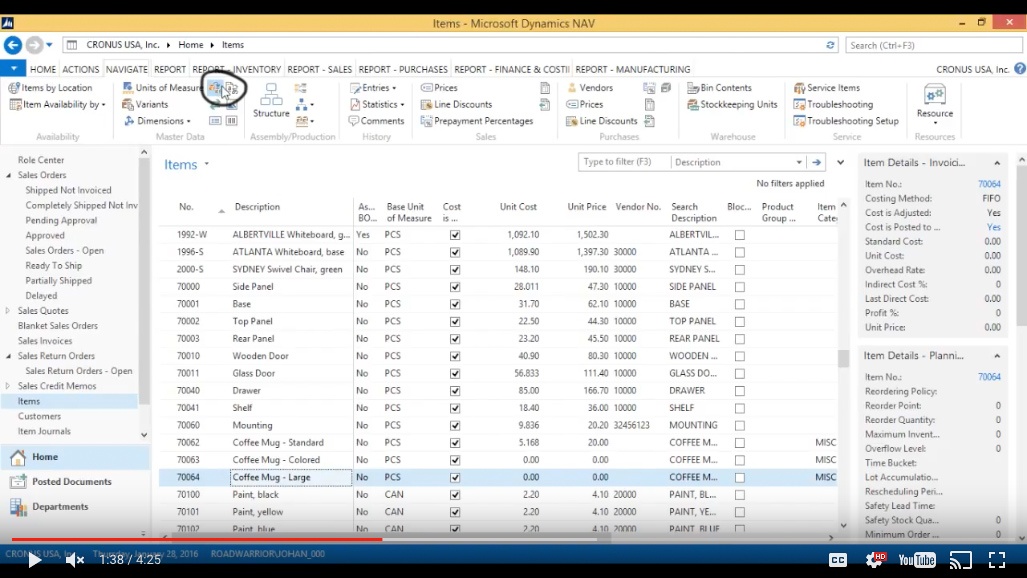Screen dimensions: 1027x578
Task: Open the Help question mark icon
Action: pos(1020,68)
